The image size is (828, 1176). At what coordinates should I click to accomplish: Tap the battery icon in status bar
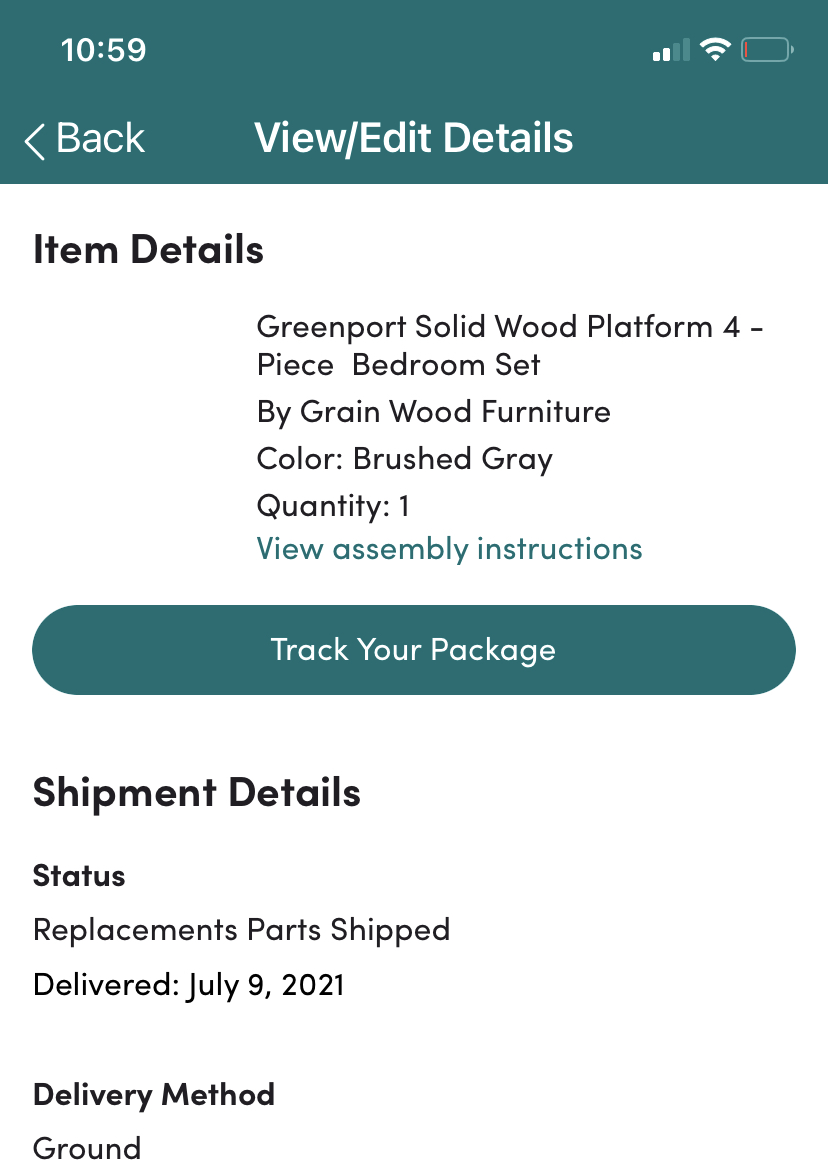click(x=766, y=50)
